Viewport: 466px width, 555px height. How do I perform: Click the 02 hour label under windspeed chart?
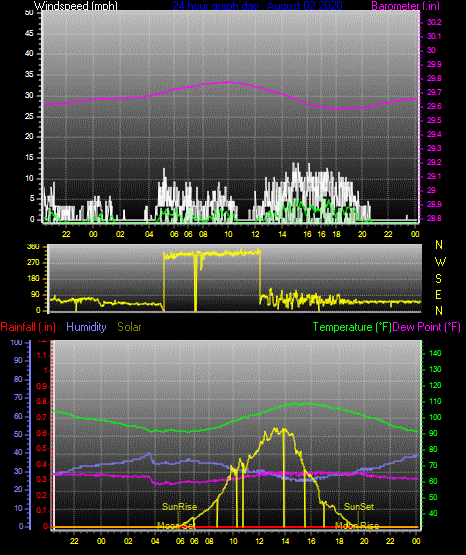point(120,234)
